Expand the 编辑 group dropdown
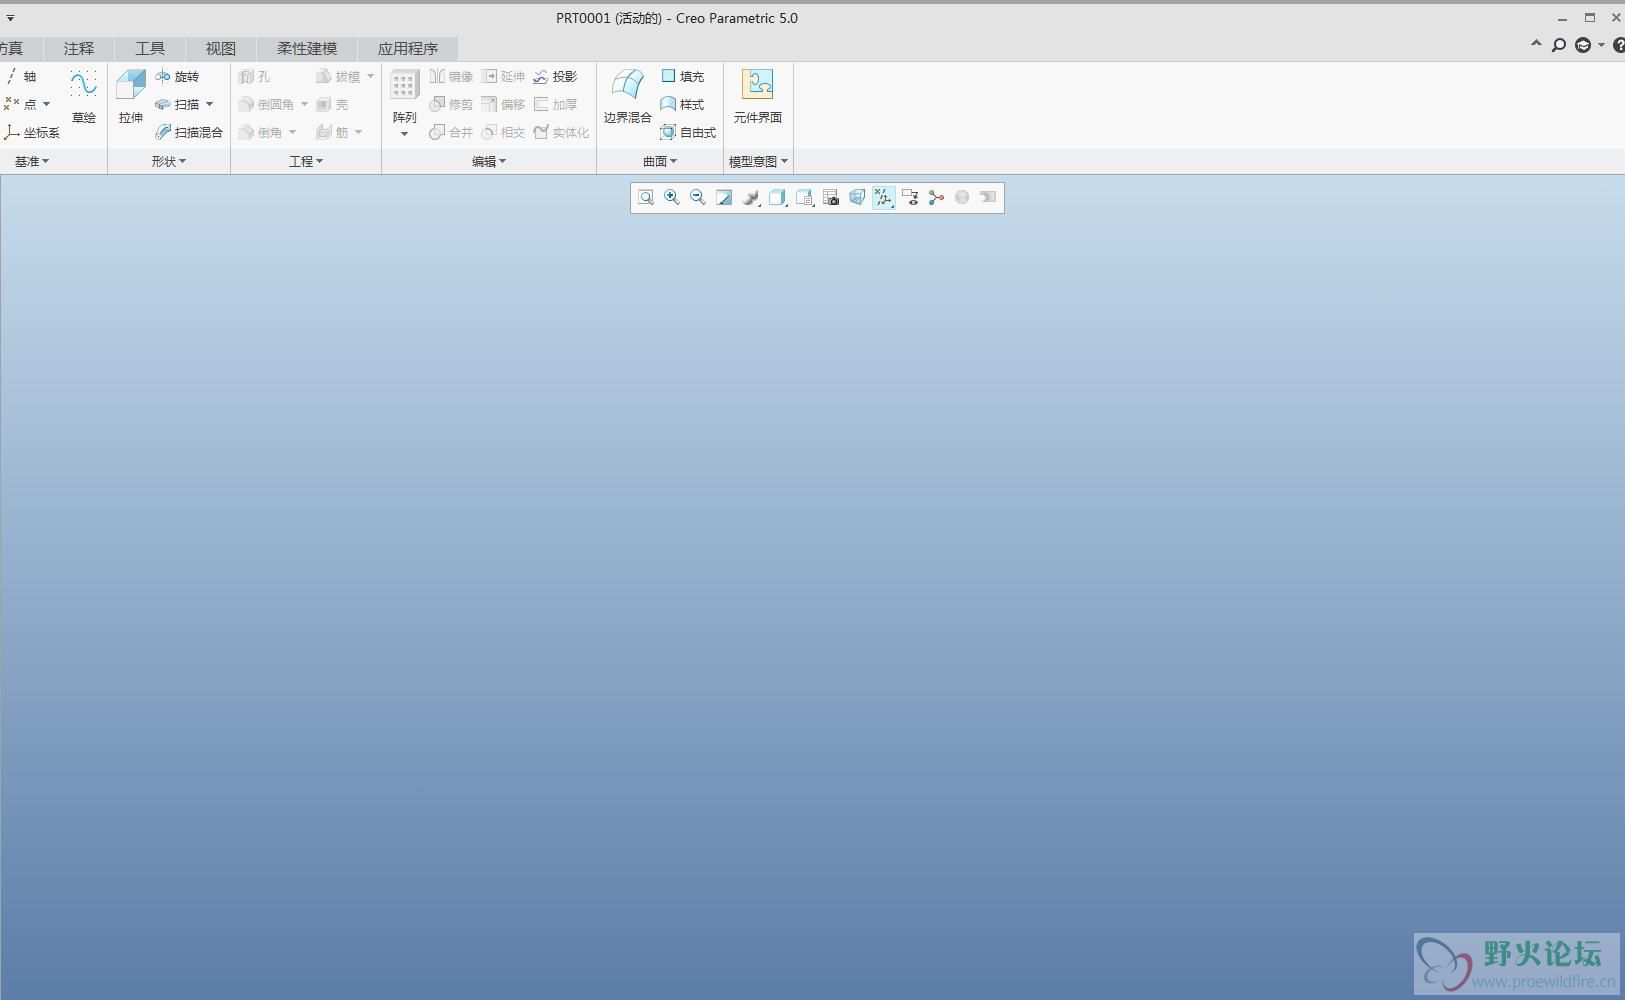Image resolution: width=1625 pixels, height=1000 pixels. [x=489, y=161]
